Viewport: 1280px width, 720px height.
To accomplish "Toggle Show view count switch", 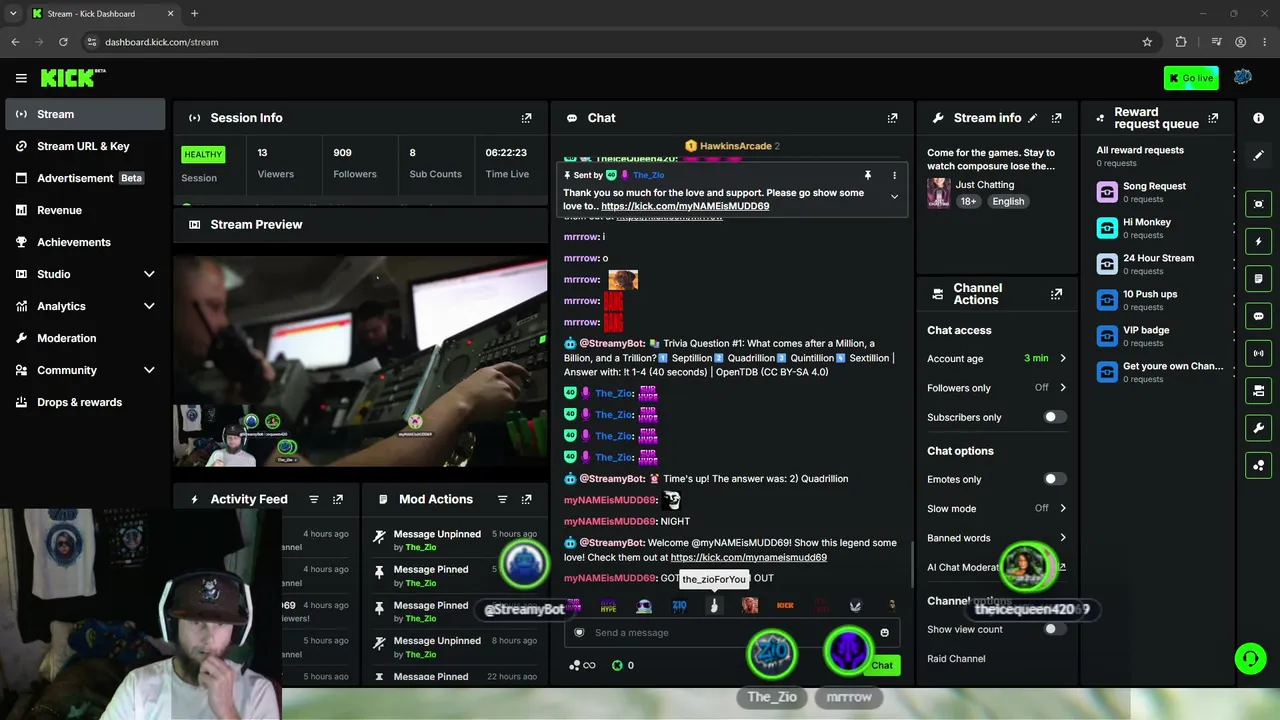I will coord(1055,629).
